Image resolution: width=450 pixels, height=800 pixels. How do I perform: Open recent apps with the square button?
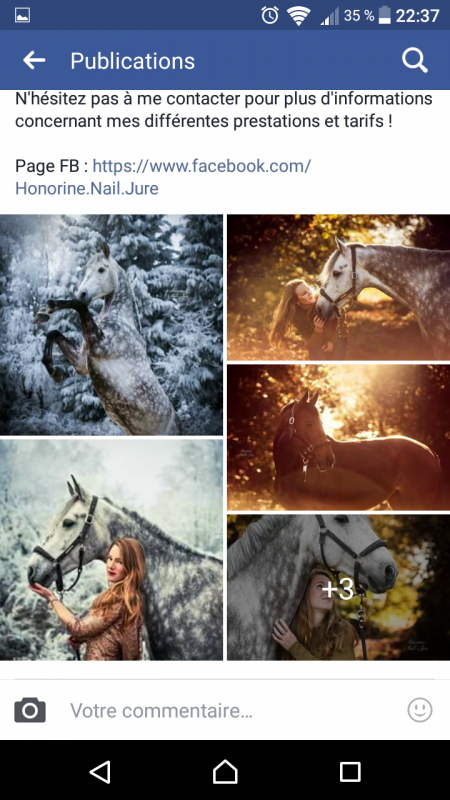pyautogui.click(x=350, y=771)
